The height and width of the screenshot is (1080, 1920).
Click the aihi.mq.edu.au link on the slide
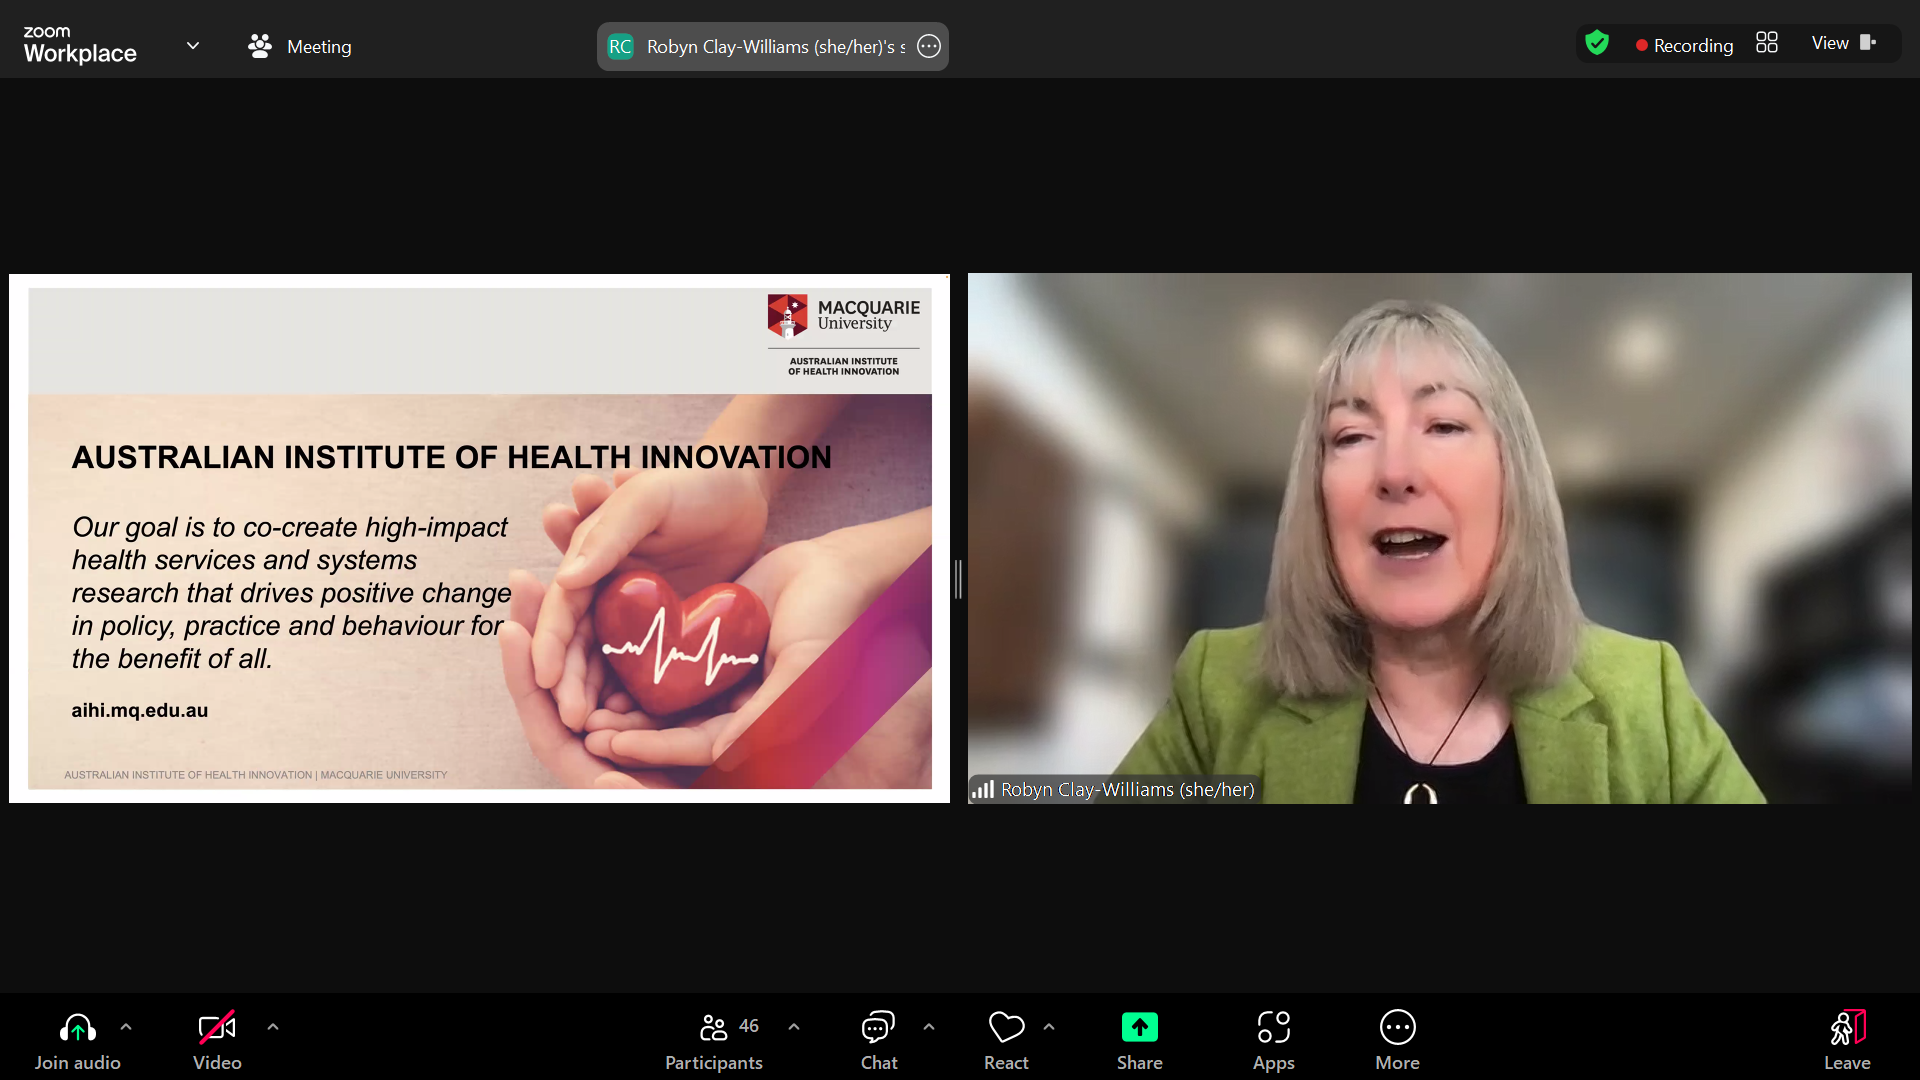(140, 710)
